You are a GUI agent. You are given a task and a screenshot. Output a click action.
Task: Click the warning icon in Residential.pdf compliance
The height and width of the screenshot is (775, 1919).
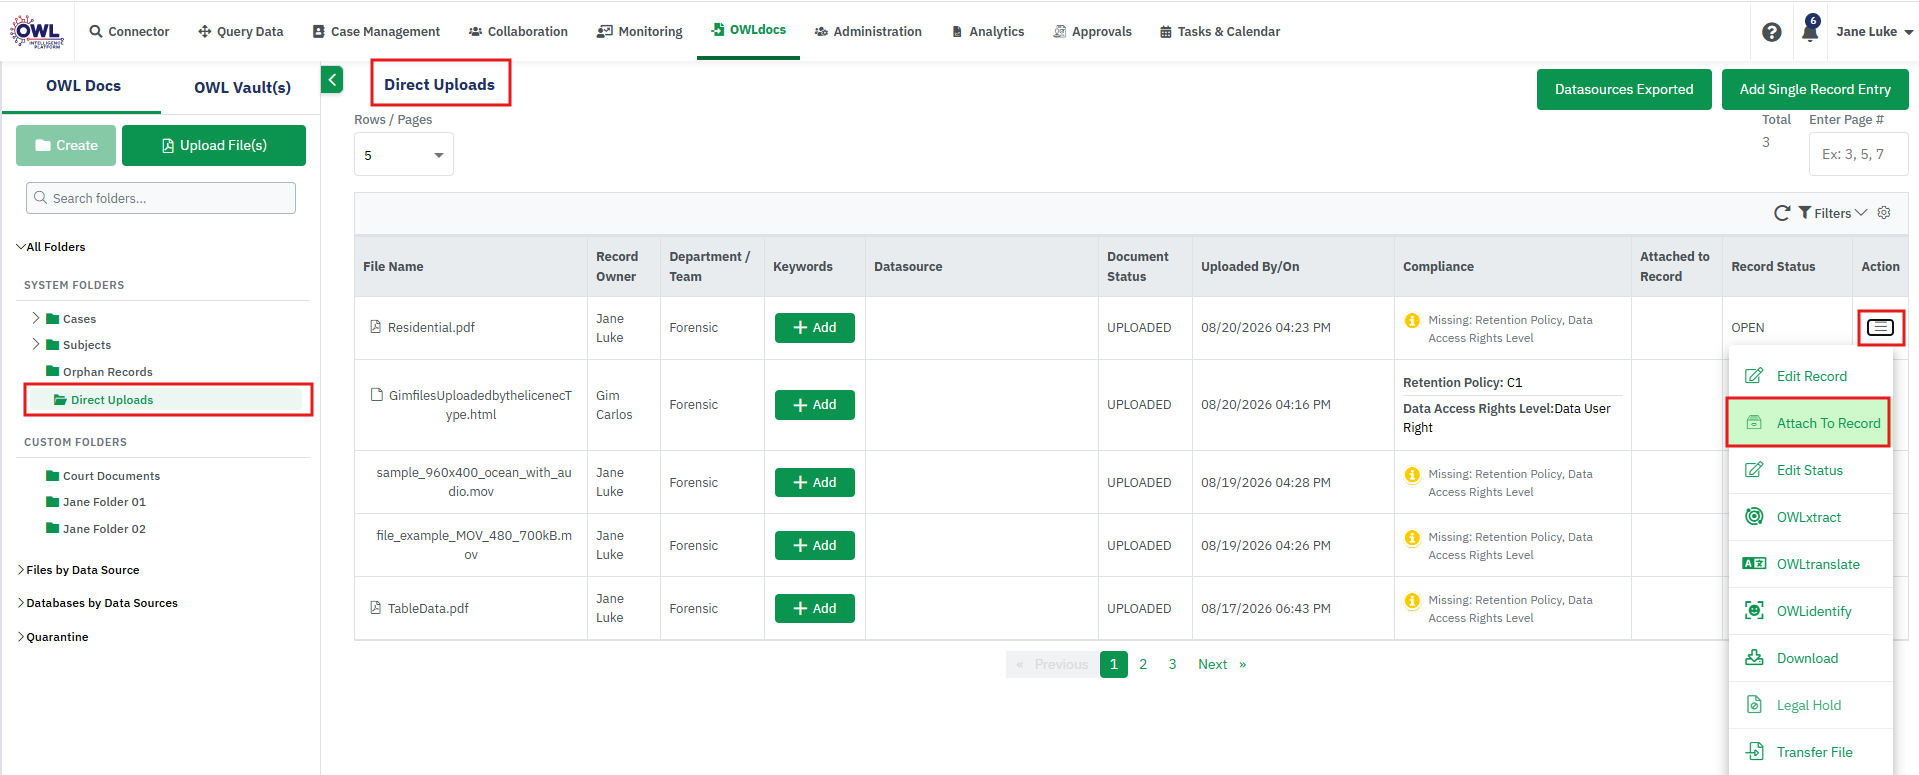pos(1412,321)
